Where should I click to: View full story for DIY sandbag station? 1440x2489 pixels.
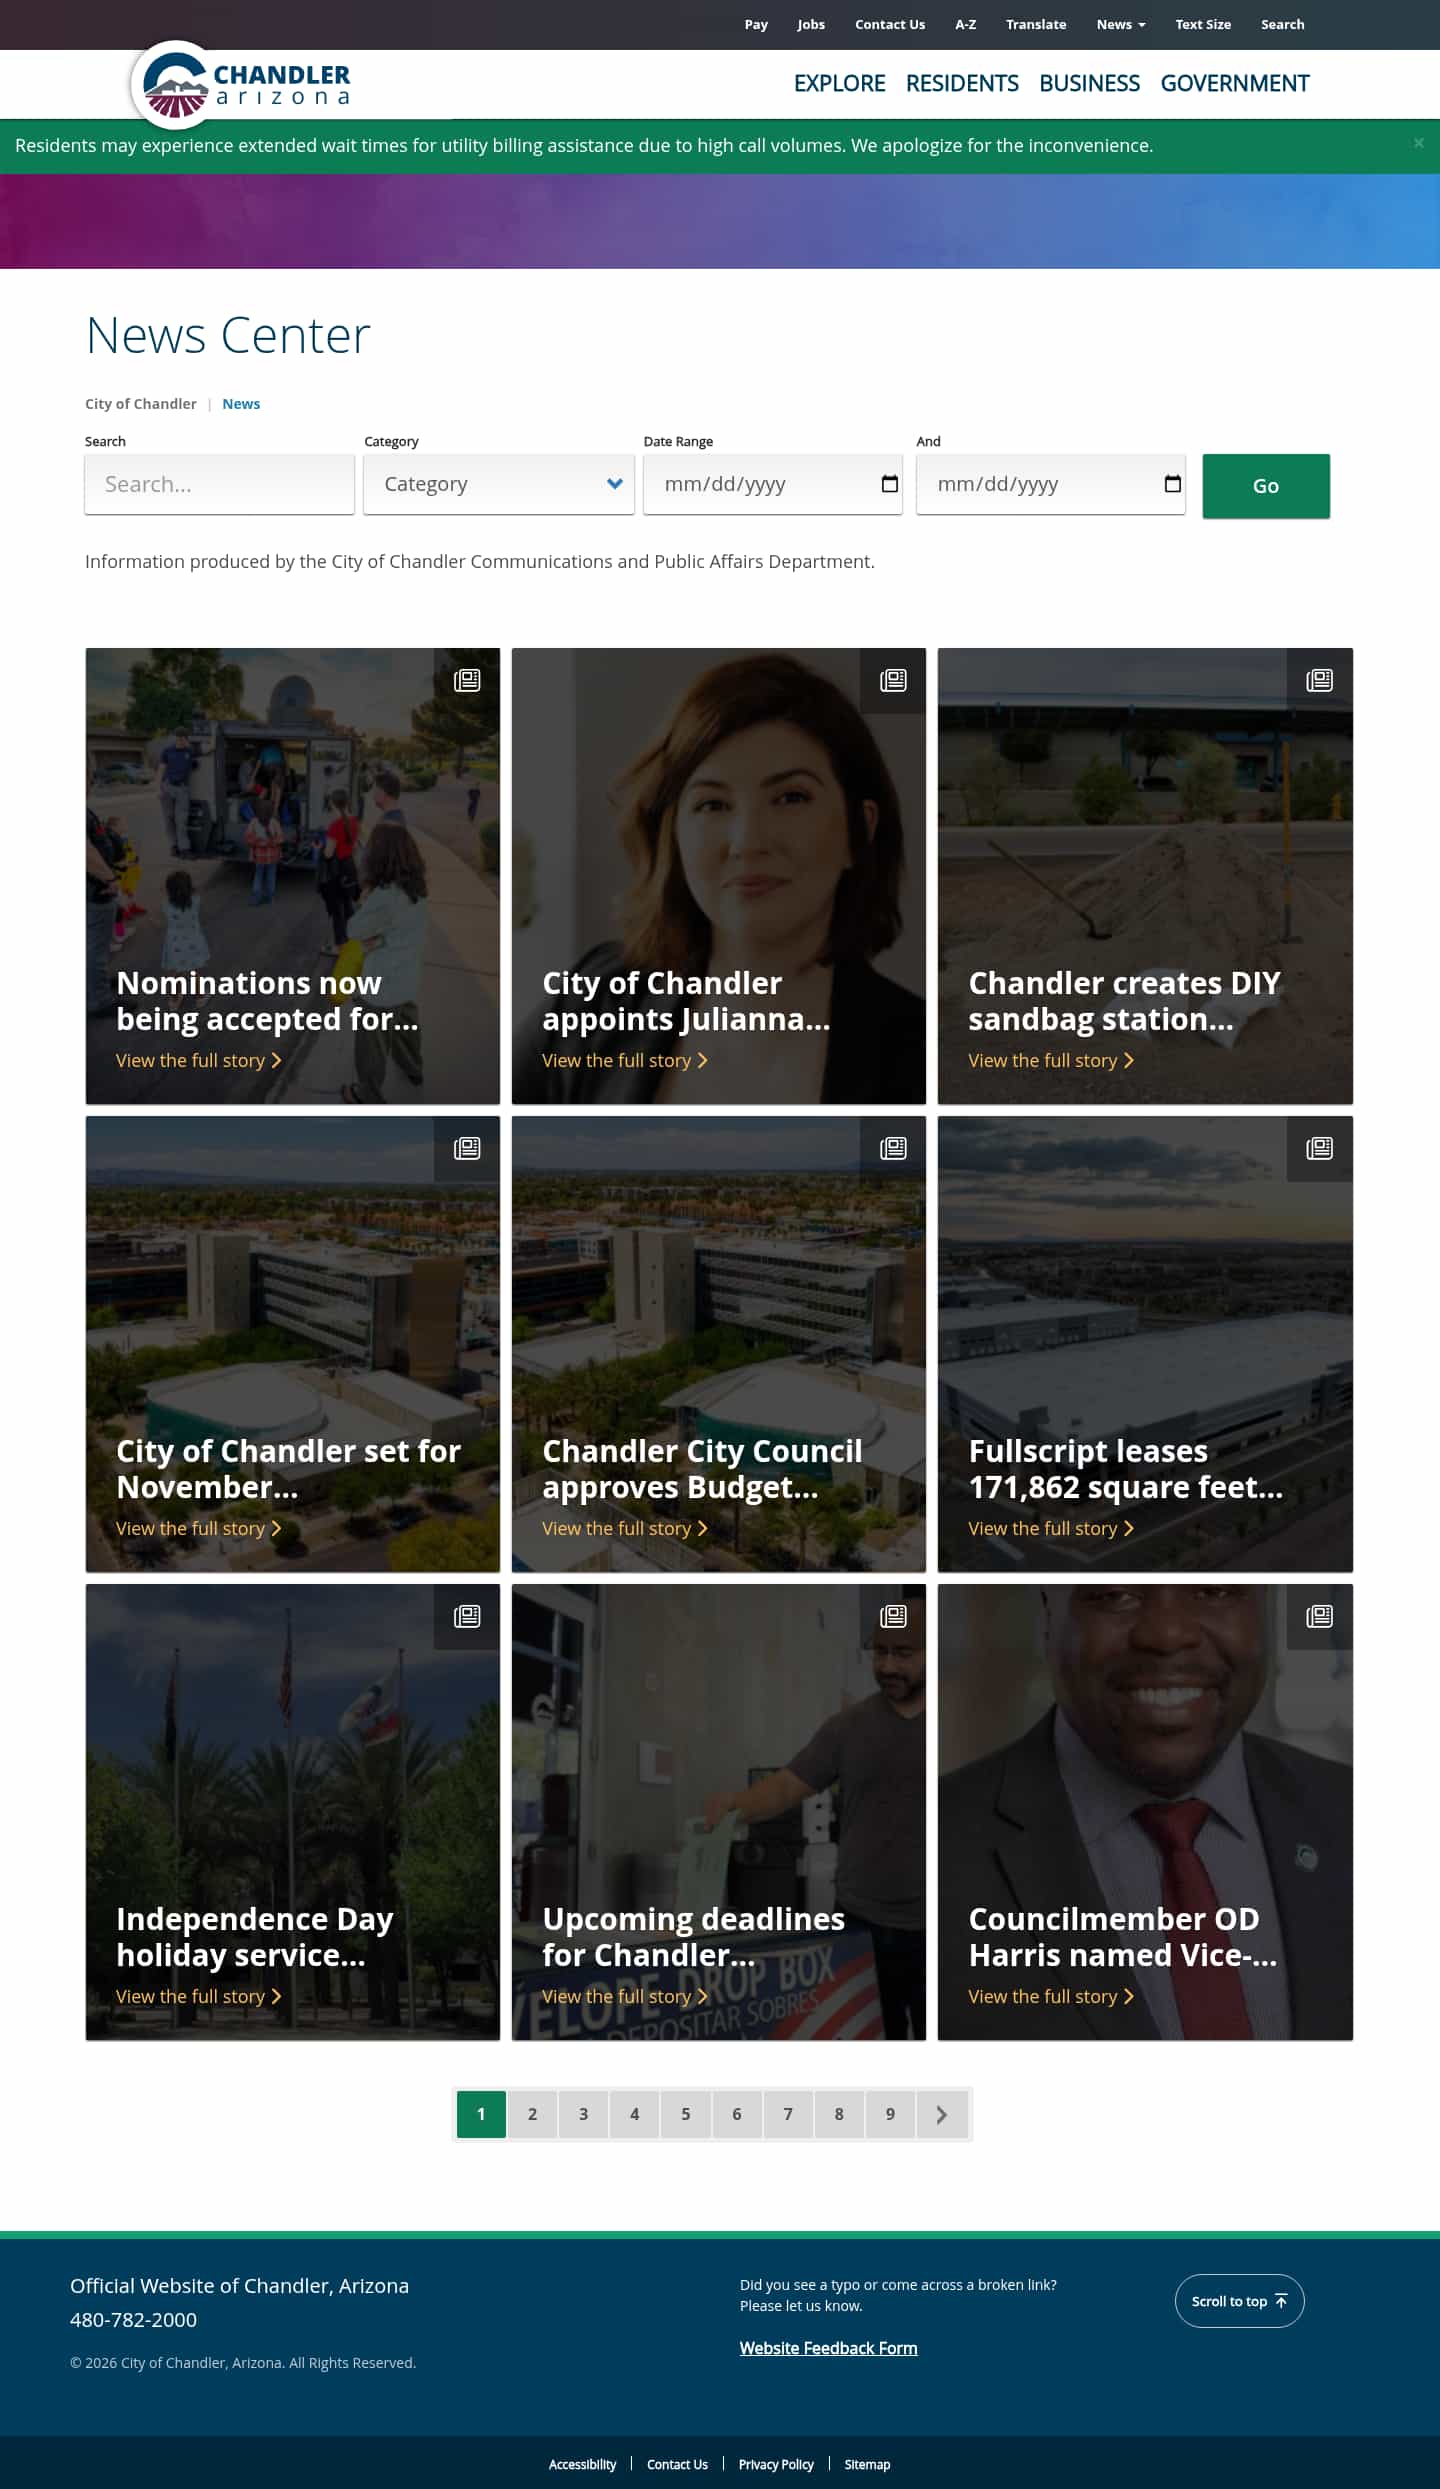click(x=1050, y=1060)
